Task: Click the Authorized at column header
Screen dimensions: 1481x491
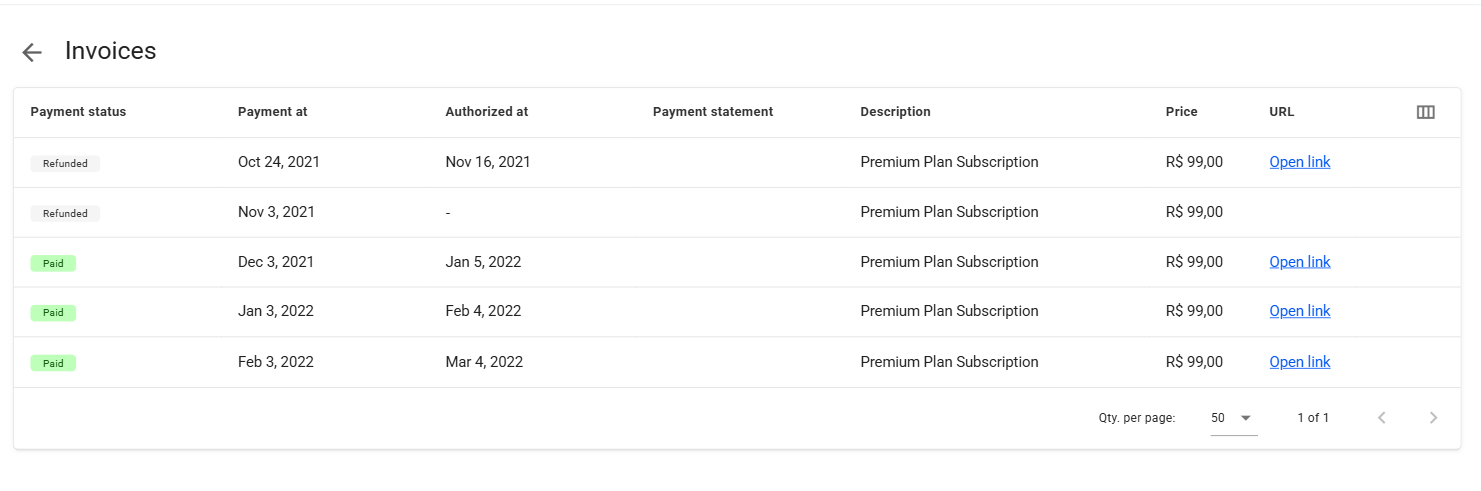Action: [486, 112]
